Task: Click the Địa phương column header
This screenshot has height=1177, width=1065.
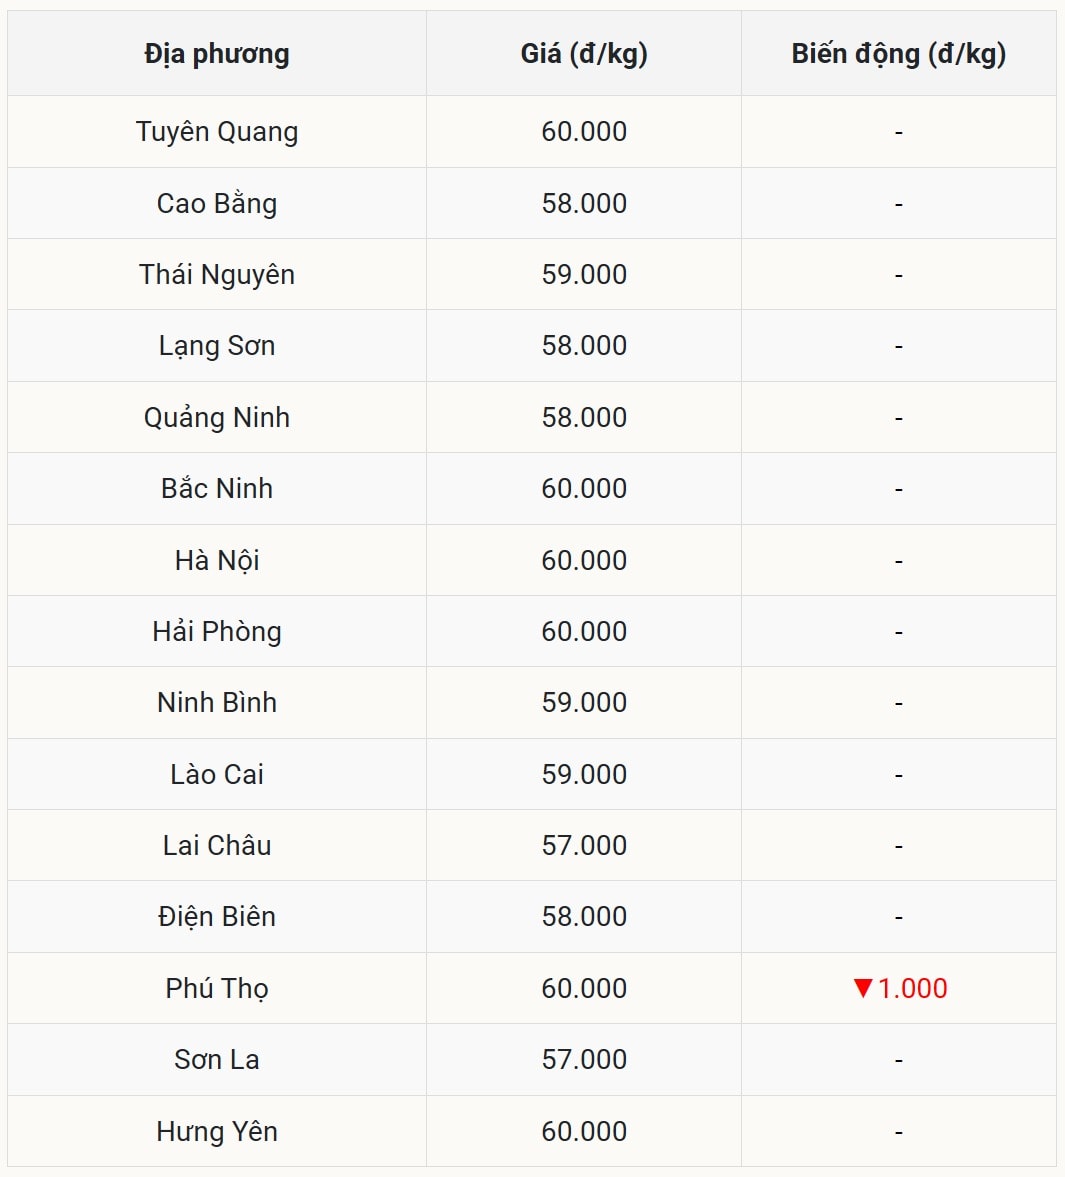Action: pyautogui.click(x=217, y=54)
